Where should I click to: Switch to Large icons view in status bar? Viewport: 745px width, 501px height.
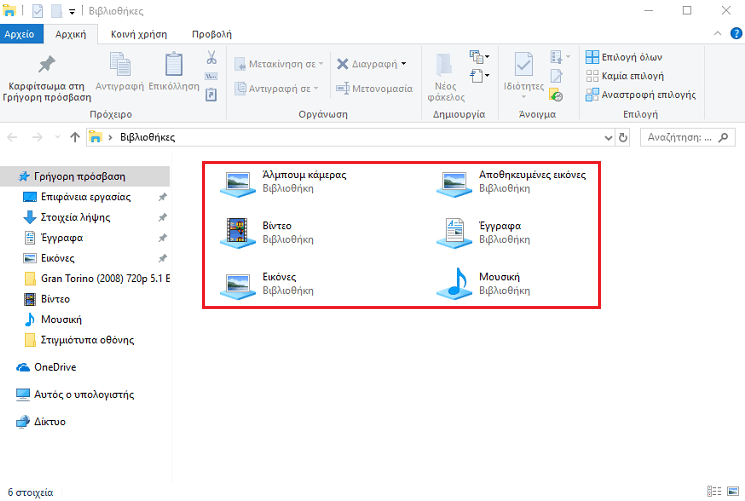click(x=733, y=491)
